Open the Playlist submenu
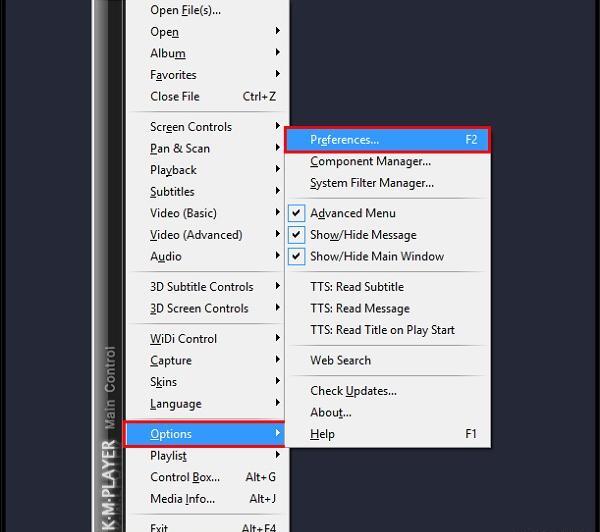Image resolution: width=600 pixels, height=532 pixels. [x=207, y=455]
